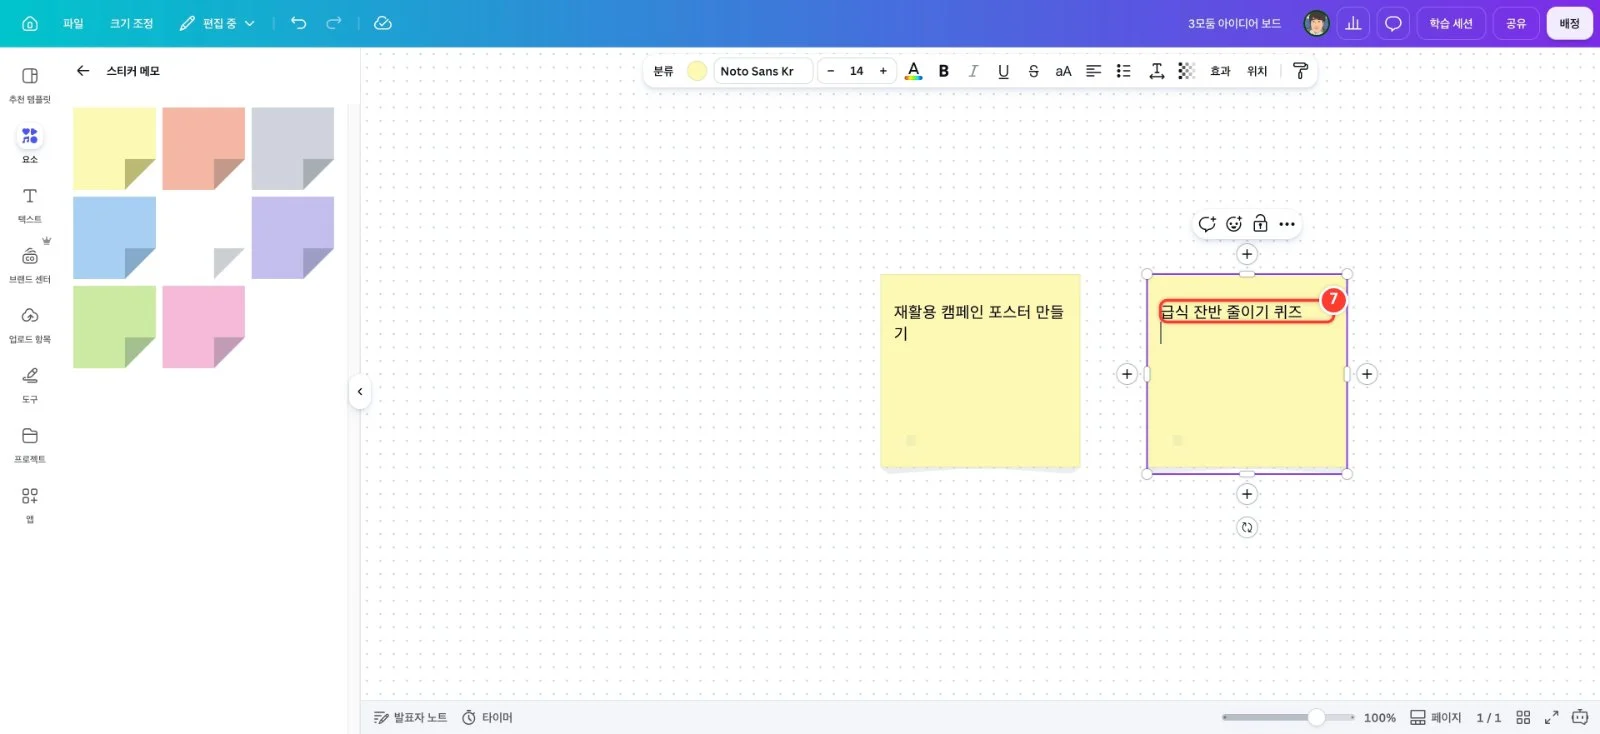
Task: Open 앱 sidebar panel
Action: coord(30,505)
